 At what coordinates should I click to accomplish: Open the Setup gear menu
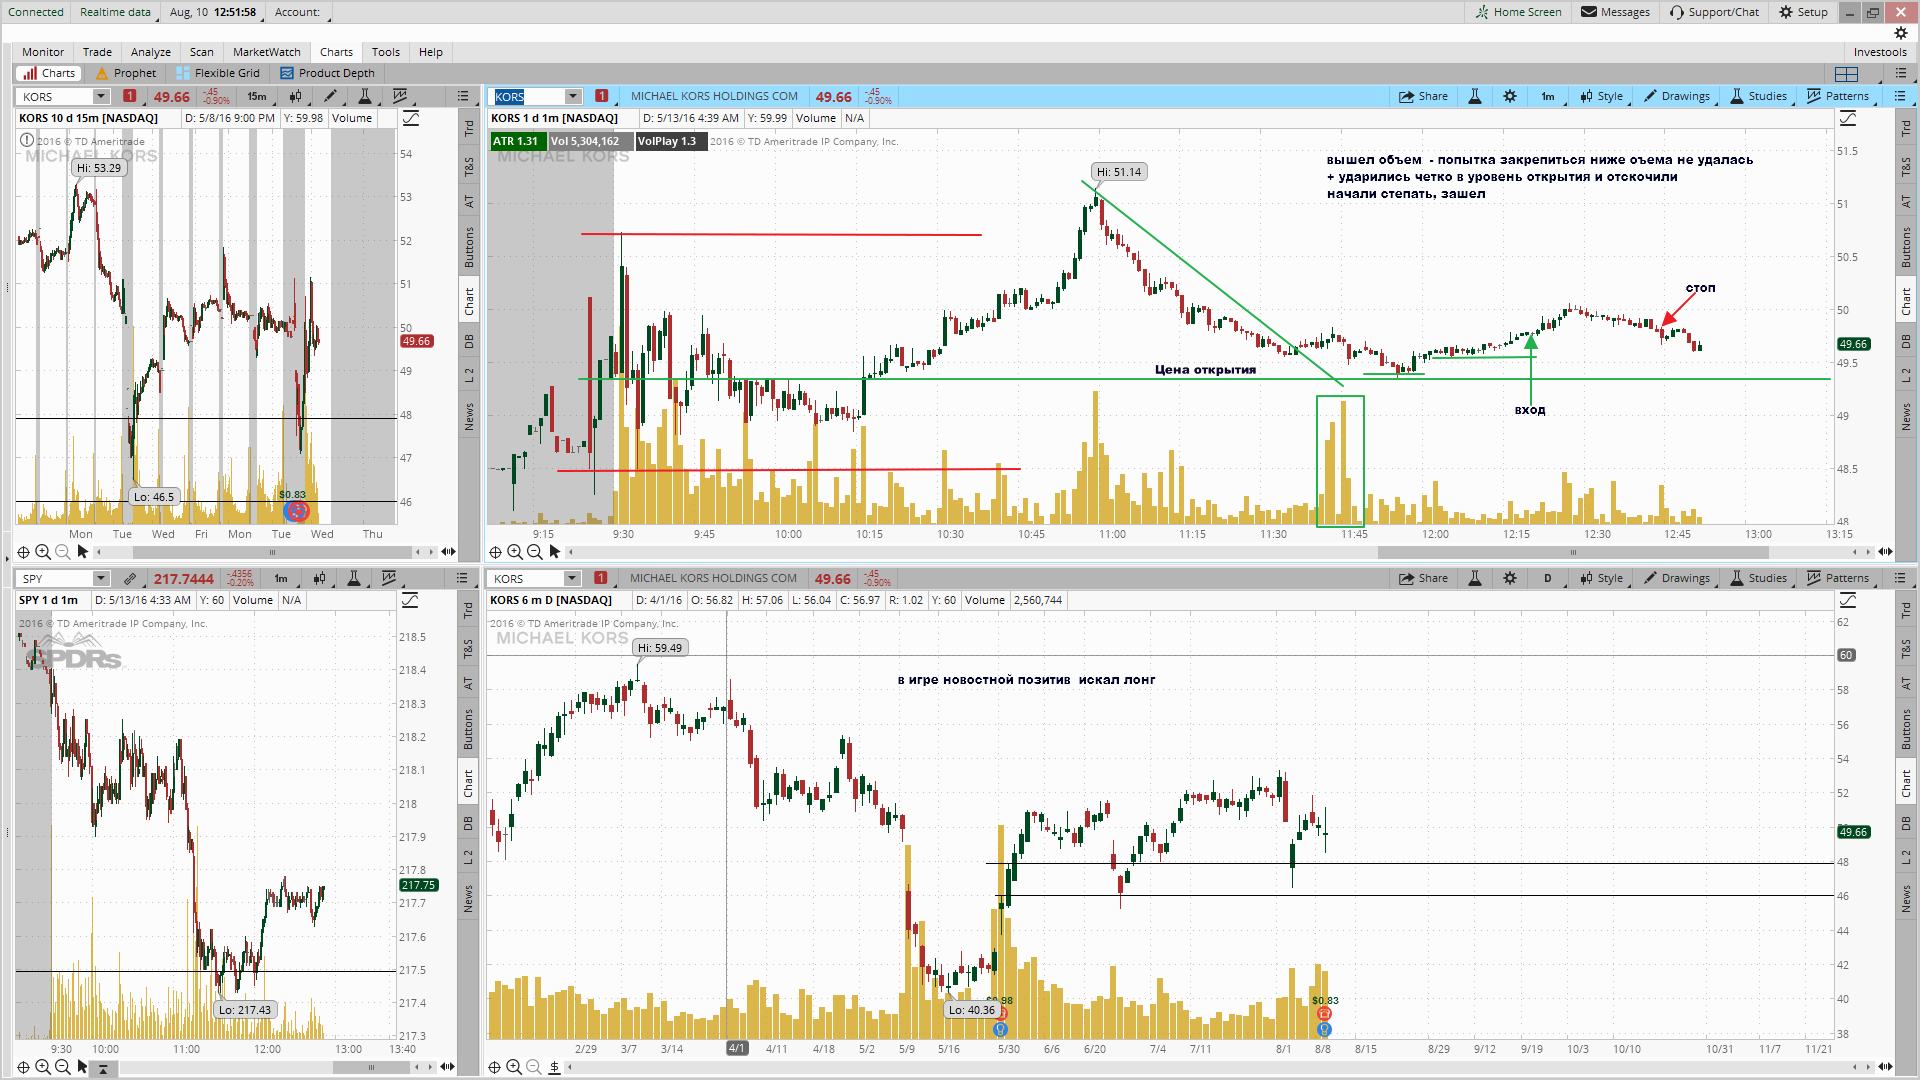(1803, 12)
